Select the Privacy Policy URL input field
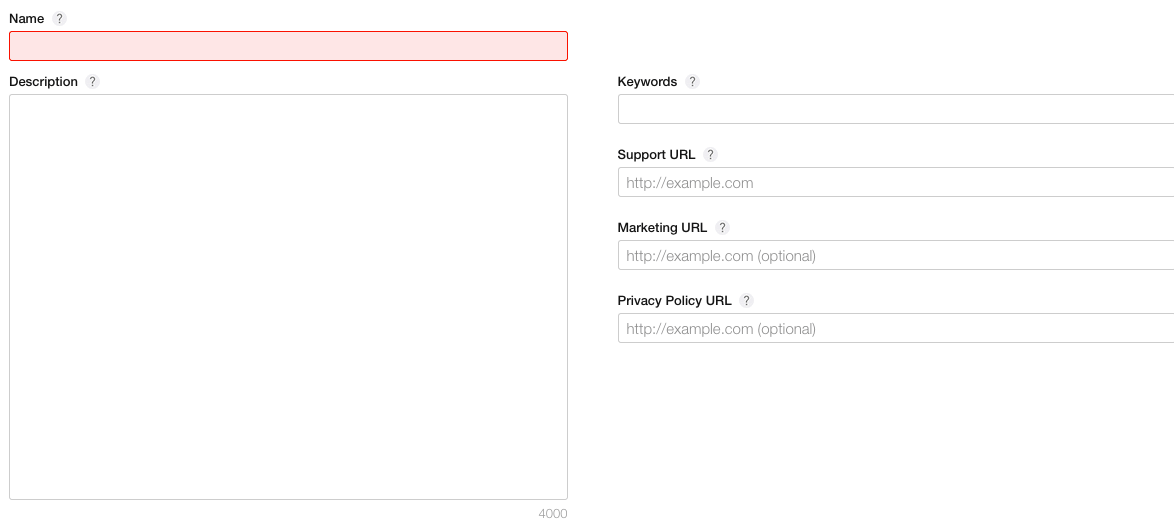 (x=895, y=328)
